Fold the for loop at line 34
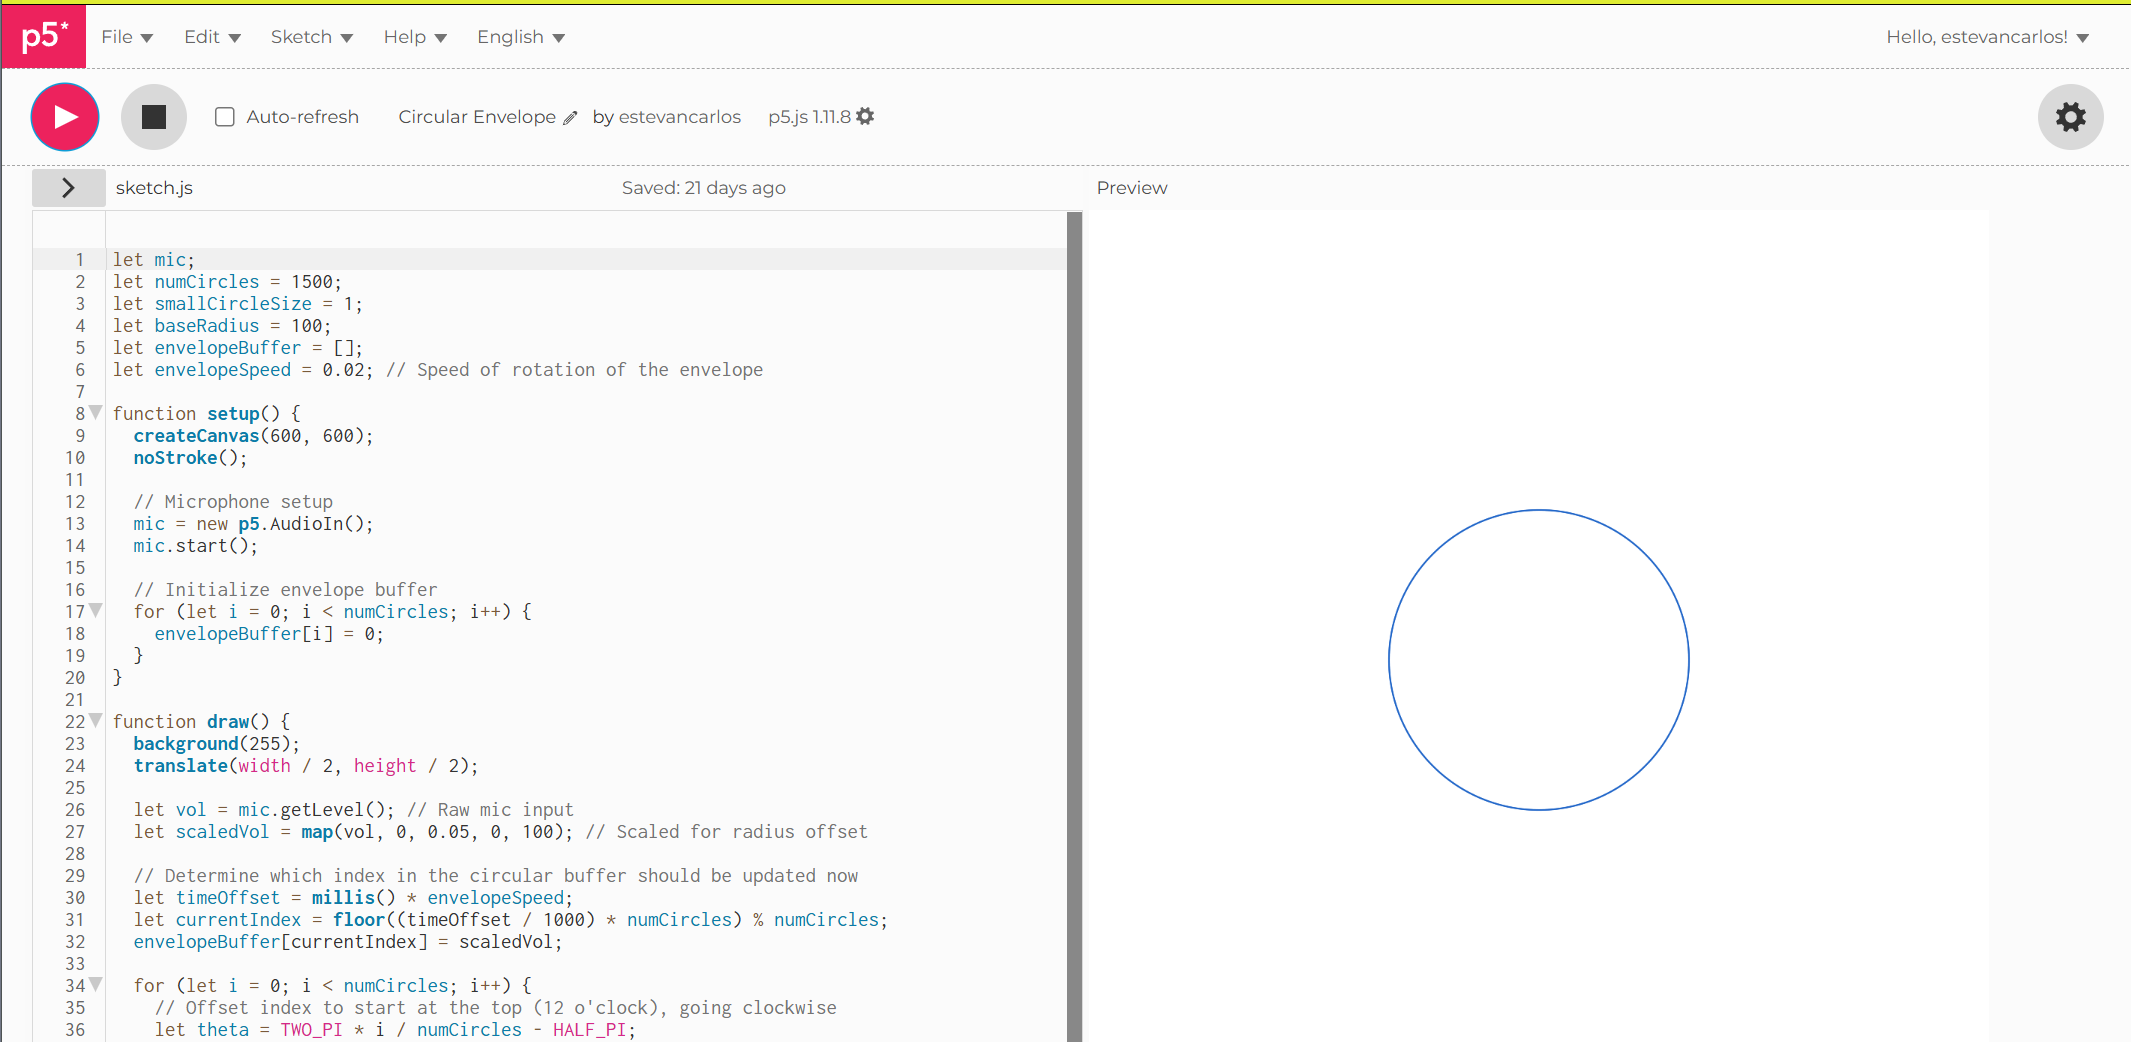Viewport: 2131px width, 1042px height. [96, 984]
